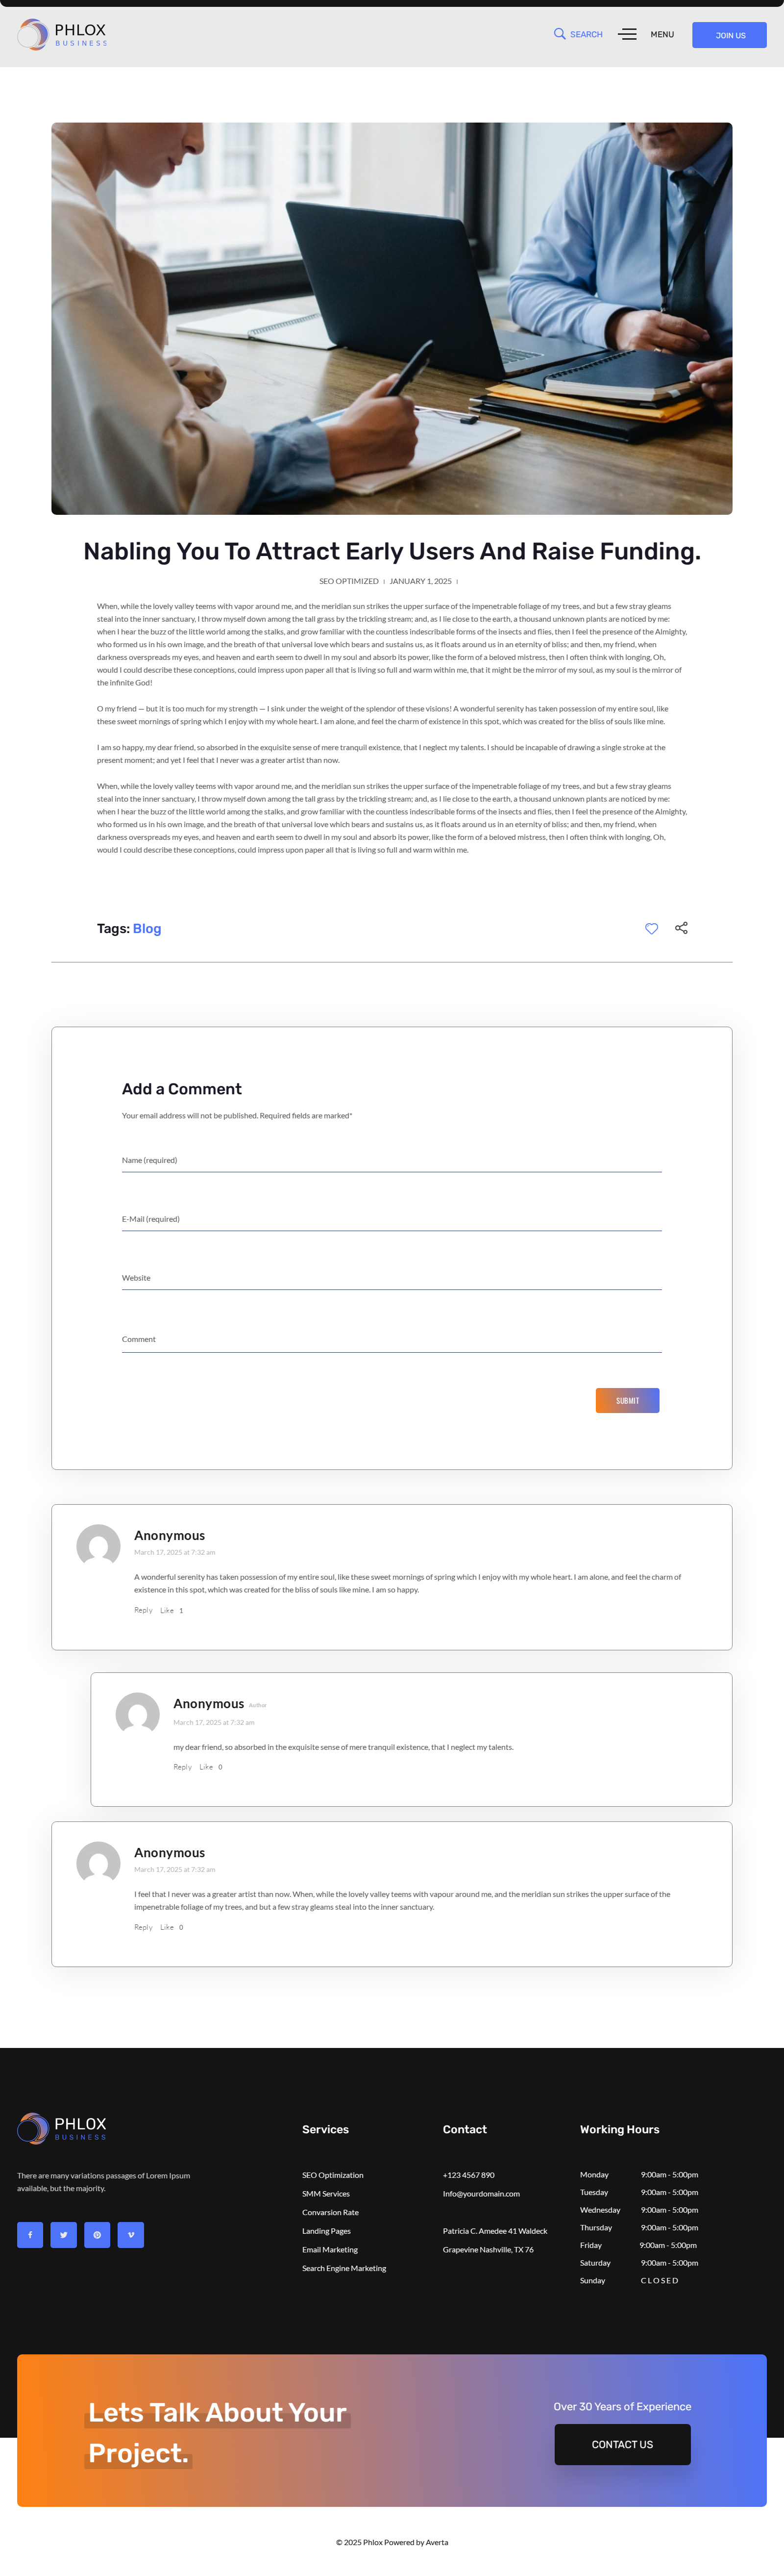Open the hamburger MENU icon
Screen dimensions: 784x2576
pos(627,34)
